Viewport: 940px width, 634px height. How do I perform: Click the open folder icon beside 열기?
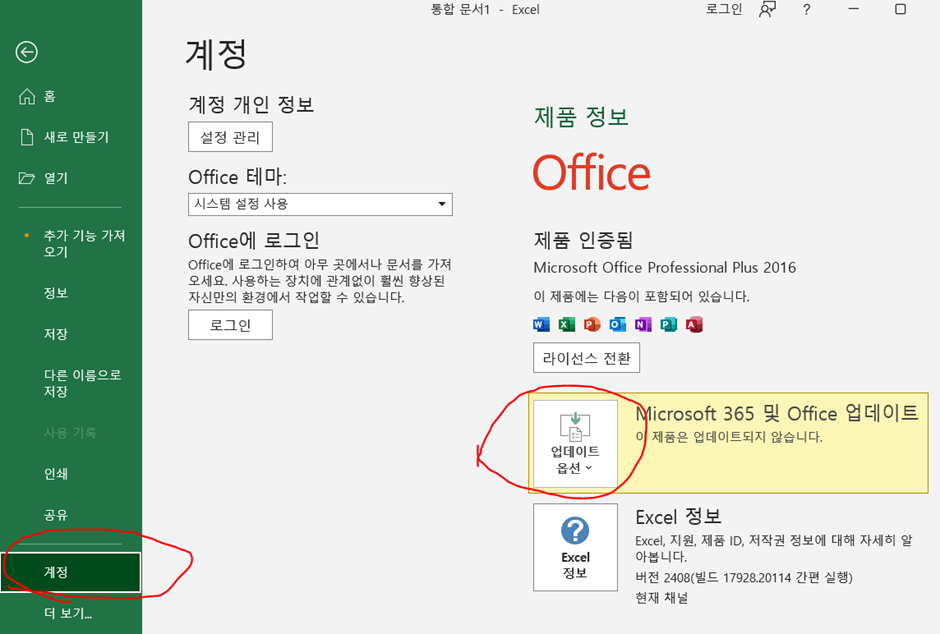click(x=27, y=178)
